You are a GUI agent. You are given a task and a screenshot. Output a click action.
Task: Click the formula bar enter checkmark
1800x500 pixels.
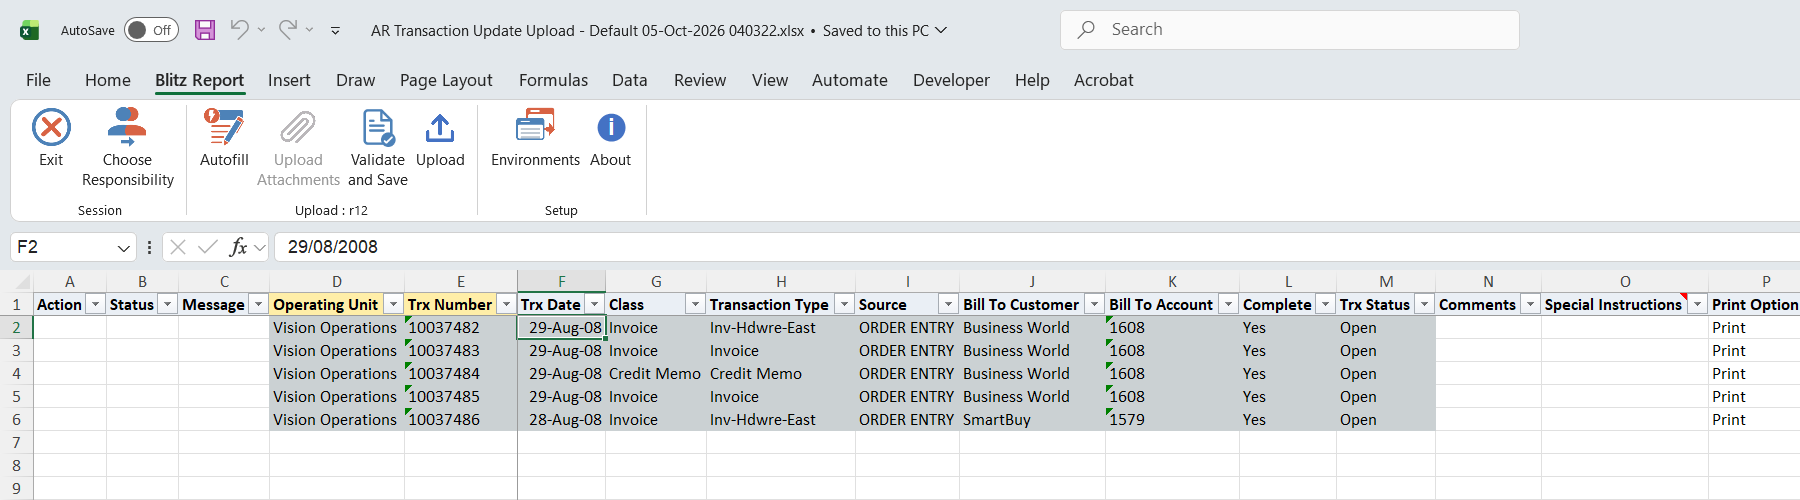click(x=208, y=247)
